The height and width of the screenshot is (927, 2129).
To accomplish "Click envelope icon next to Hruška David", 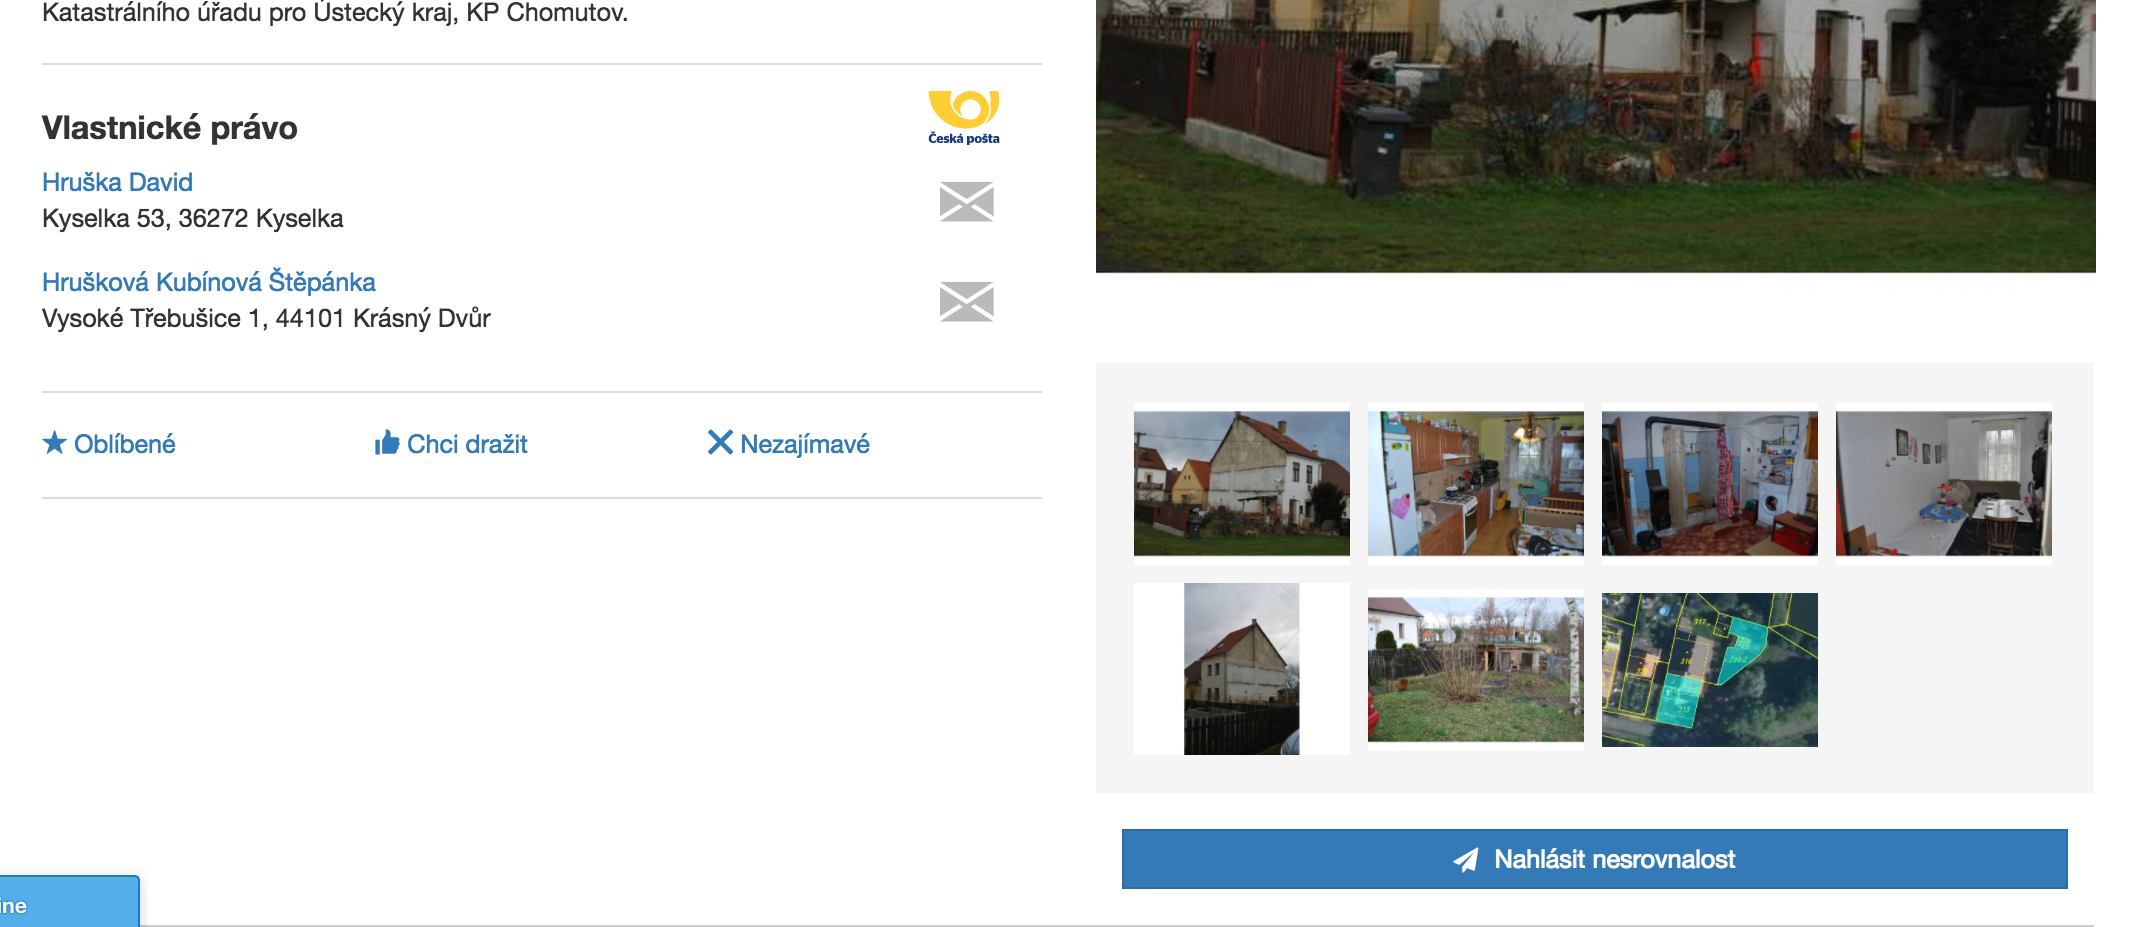I will tap(967, 202).
